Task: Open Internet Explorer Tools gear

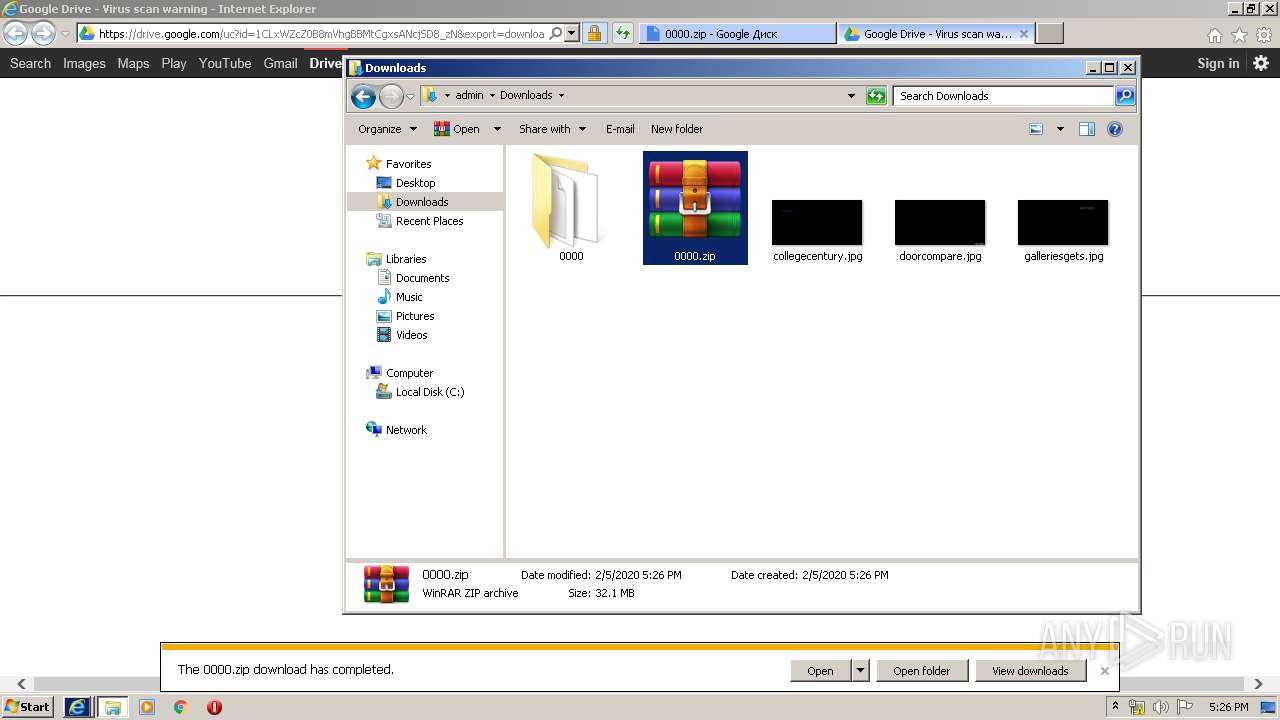Action: (1263, 35)
